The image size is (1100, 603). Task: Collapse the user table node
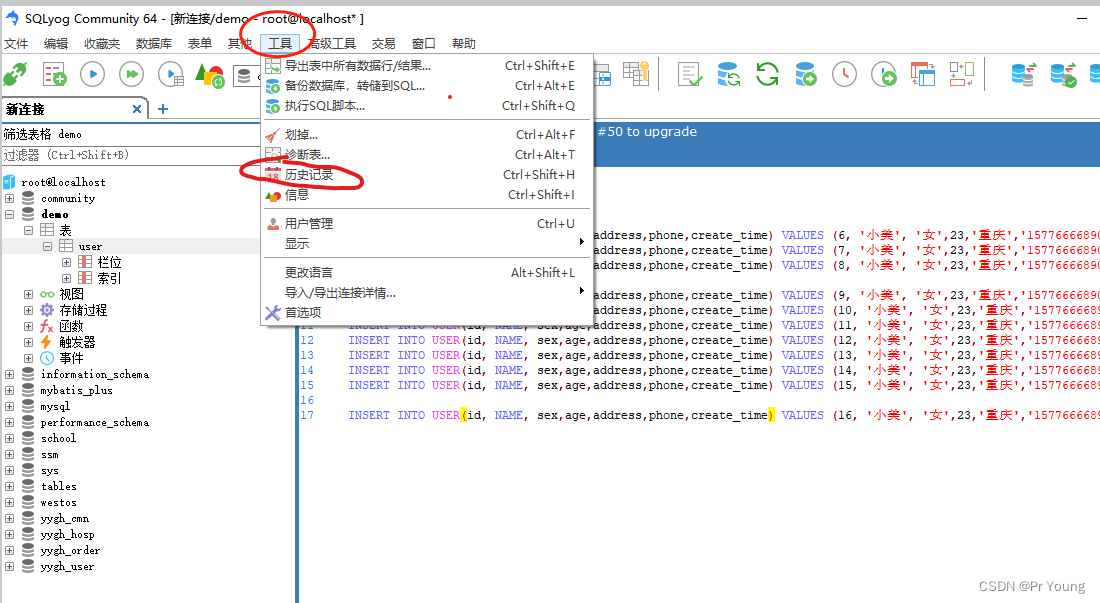pyautogui.click(x=47, y=246)
